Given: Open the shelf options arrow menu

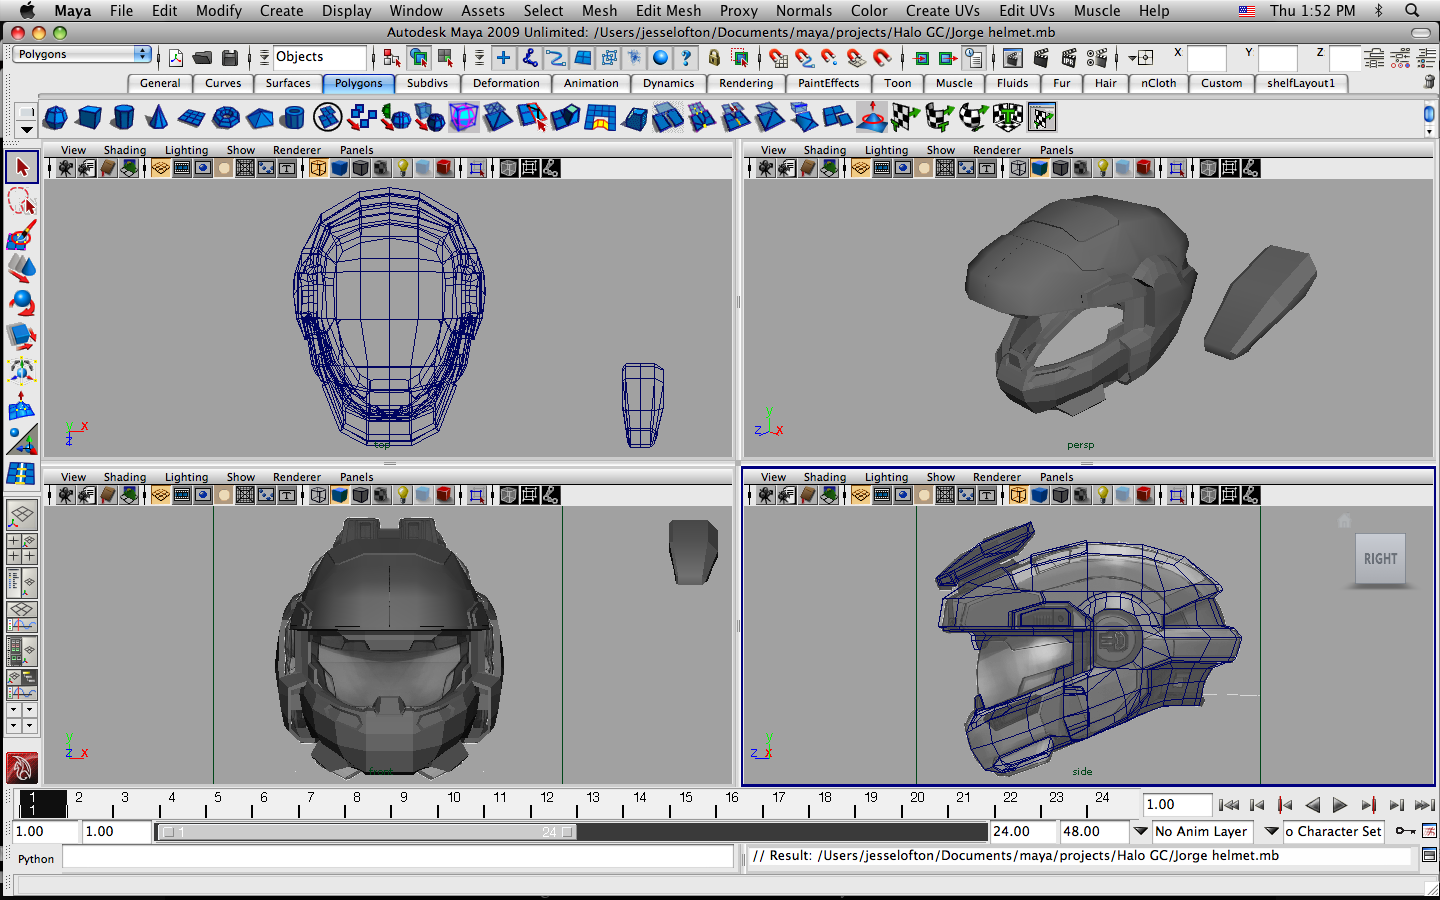Looking at the screenshot, I should pos(27,130).
